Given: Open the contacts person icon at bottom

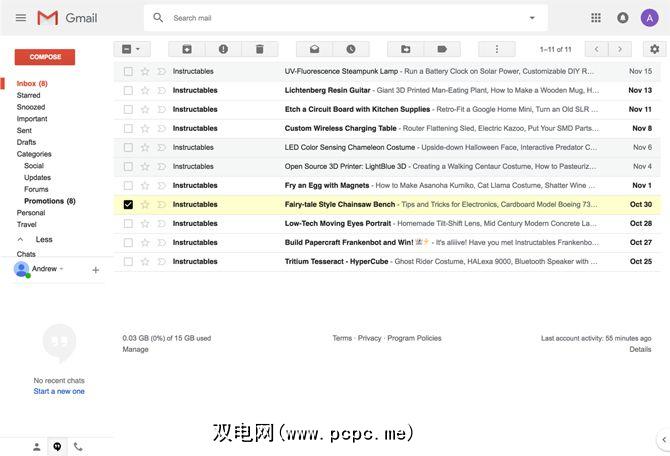Looking at the screenshot, I should tap(37, 447).
